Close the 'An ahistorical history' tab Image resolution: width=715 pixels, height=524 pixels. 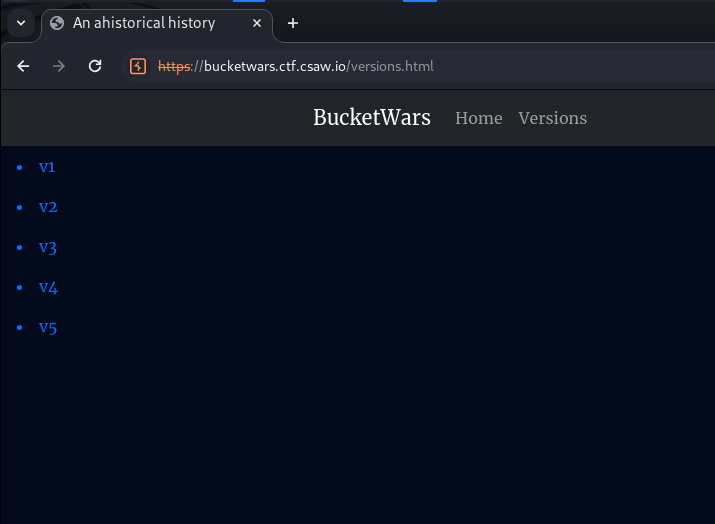click(257, 23)
